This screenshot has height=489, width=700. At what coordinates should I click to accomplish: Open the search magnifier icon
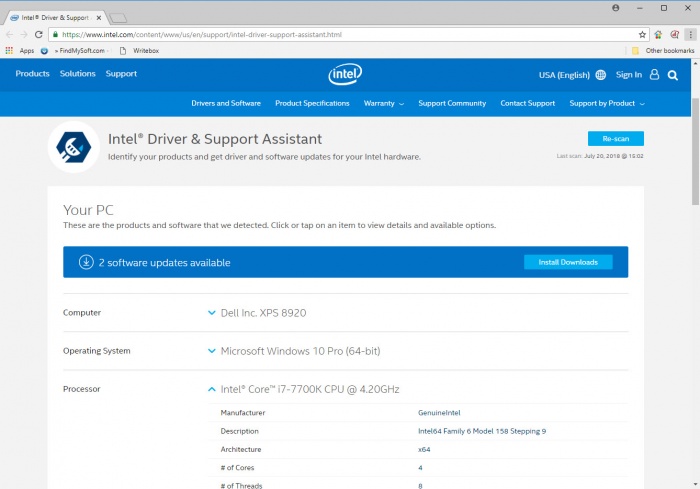pos(673,75)
